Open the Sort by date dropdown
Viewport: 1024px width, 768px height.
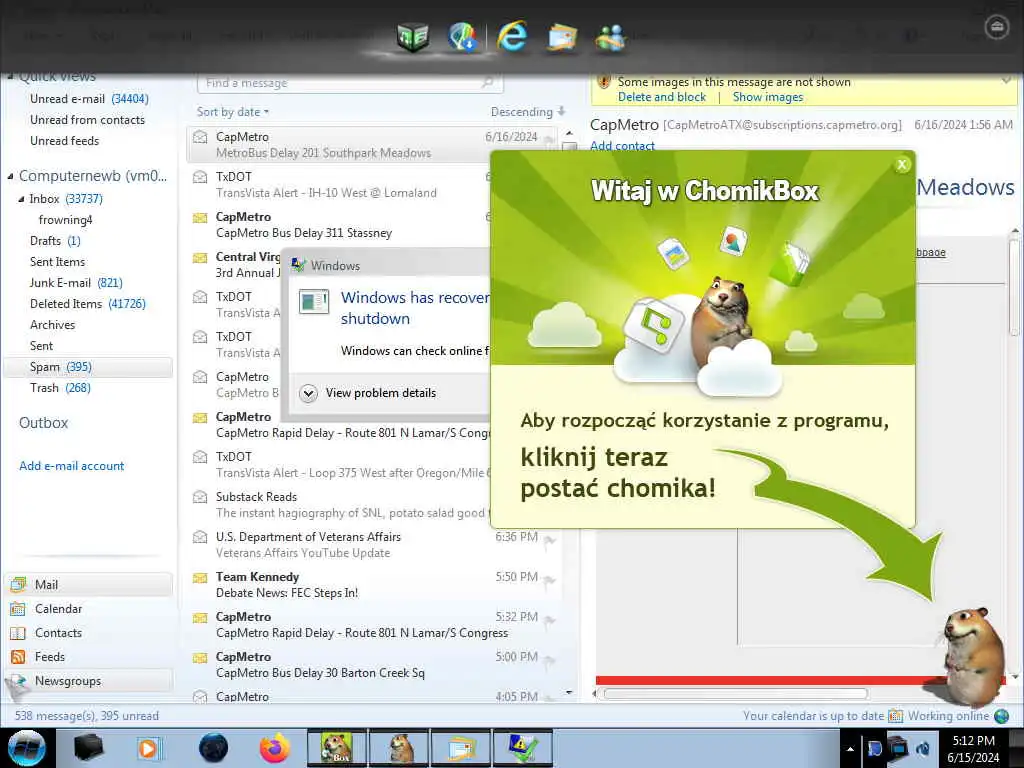[232, 112]
